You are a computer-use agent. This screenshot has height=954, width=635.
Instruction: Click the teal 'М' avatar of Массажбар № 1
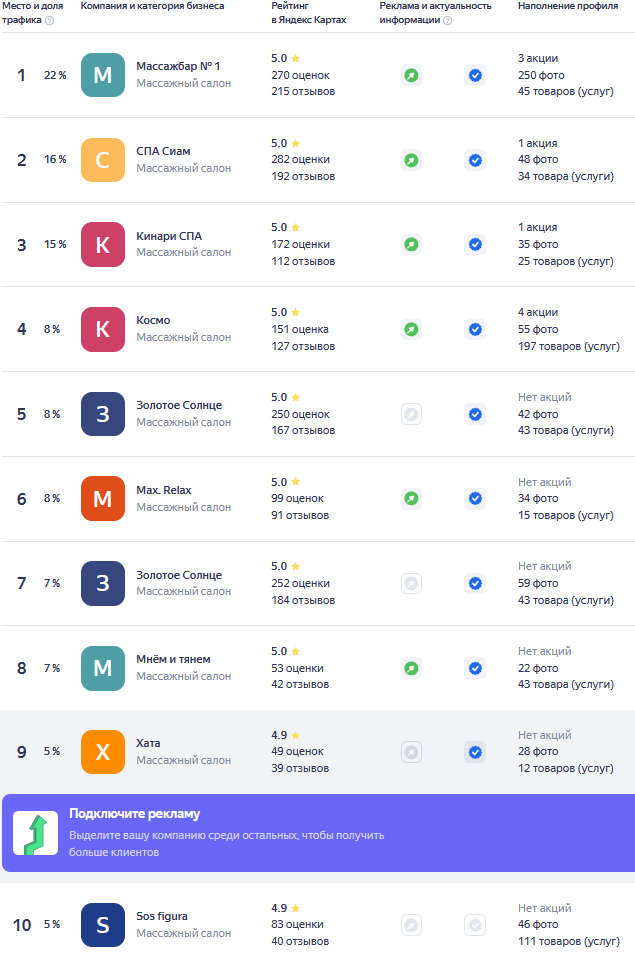pyautogui.click(x=103, y=75)
